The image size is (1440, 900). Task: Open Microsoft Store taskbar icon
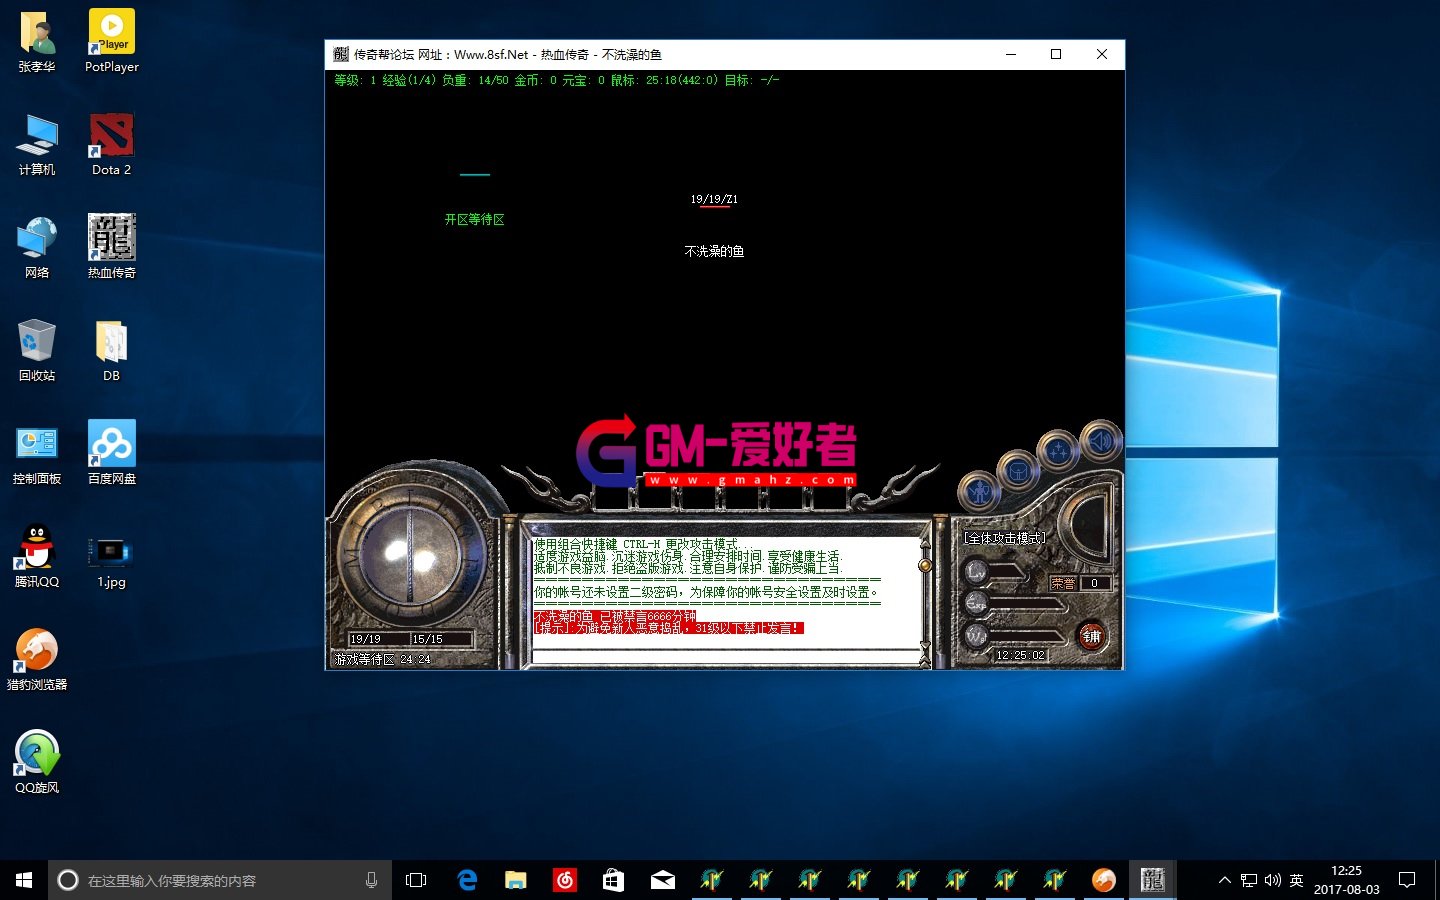click(613, 880)
